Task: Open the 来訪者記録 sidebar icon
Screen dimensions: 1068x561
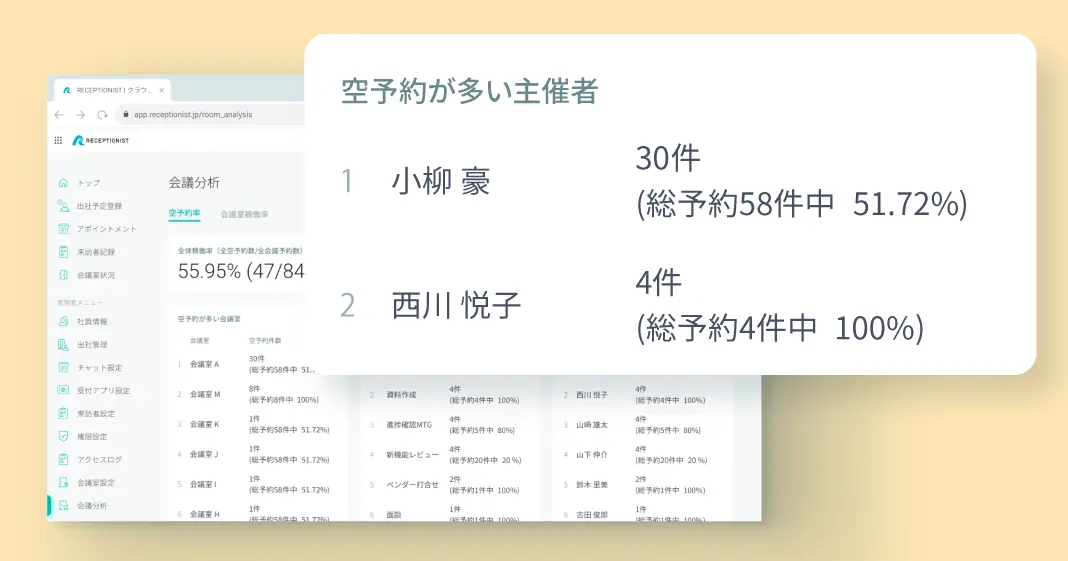Action: point(63,252)
